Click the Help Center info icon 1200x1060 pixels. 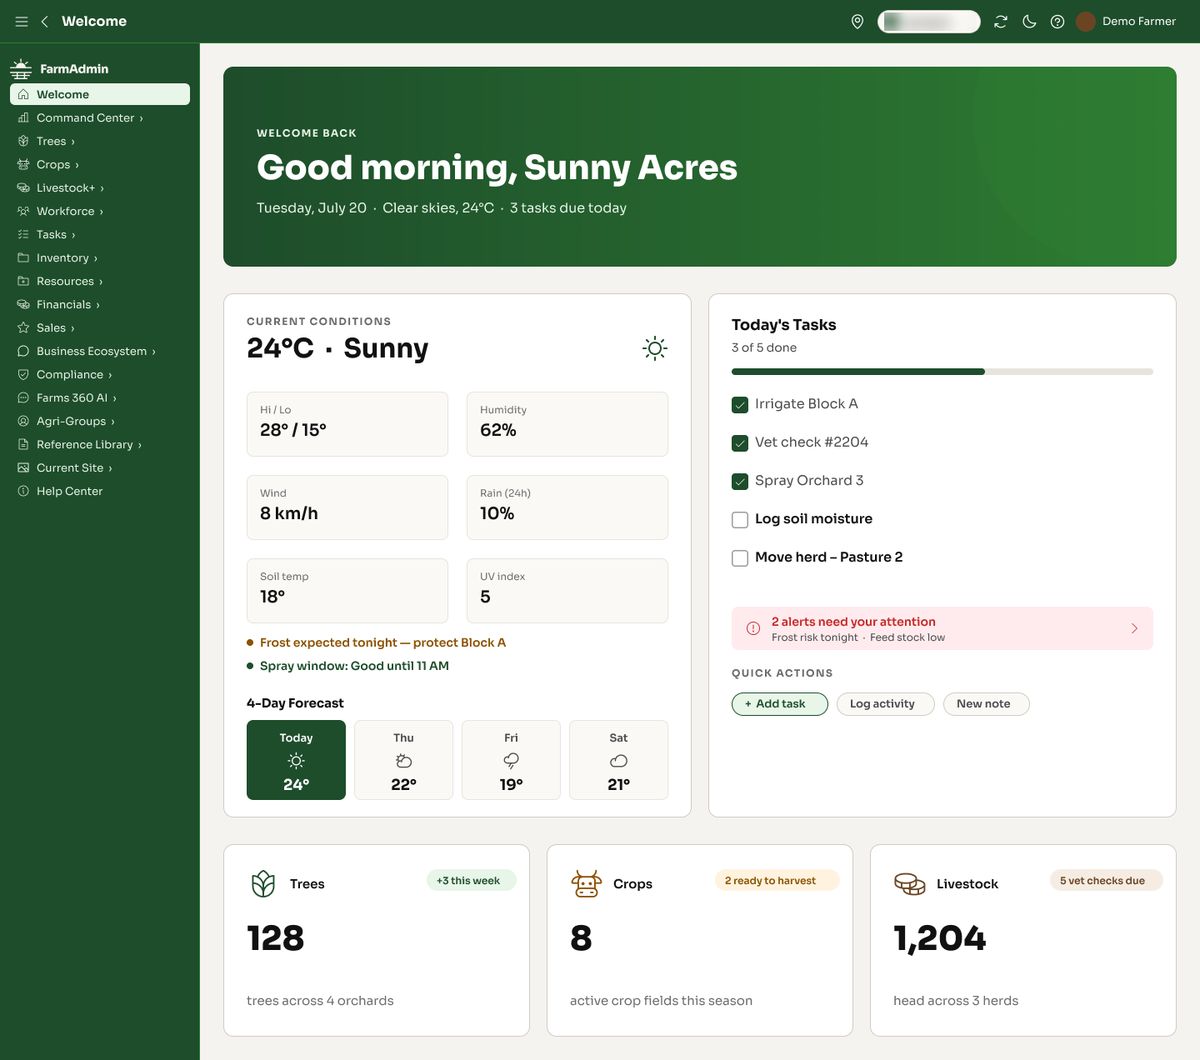(x=23, y=491)
